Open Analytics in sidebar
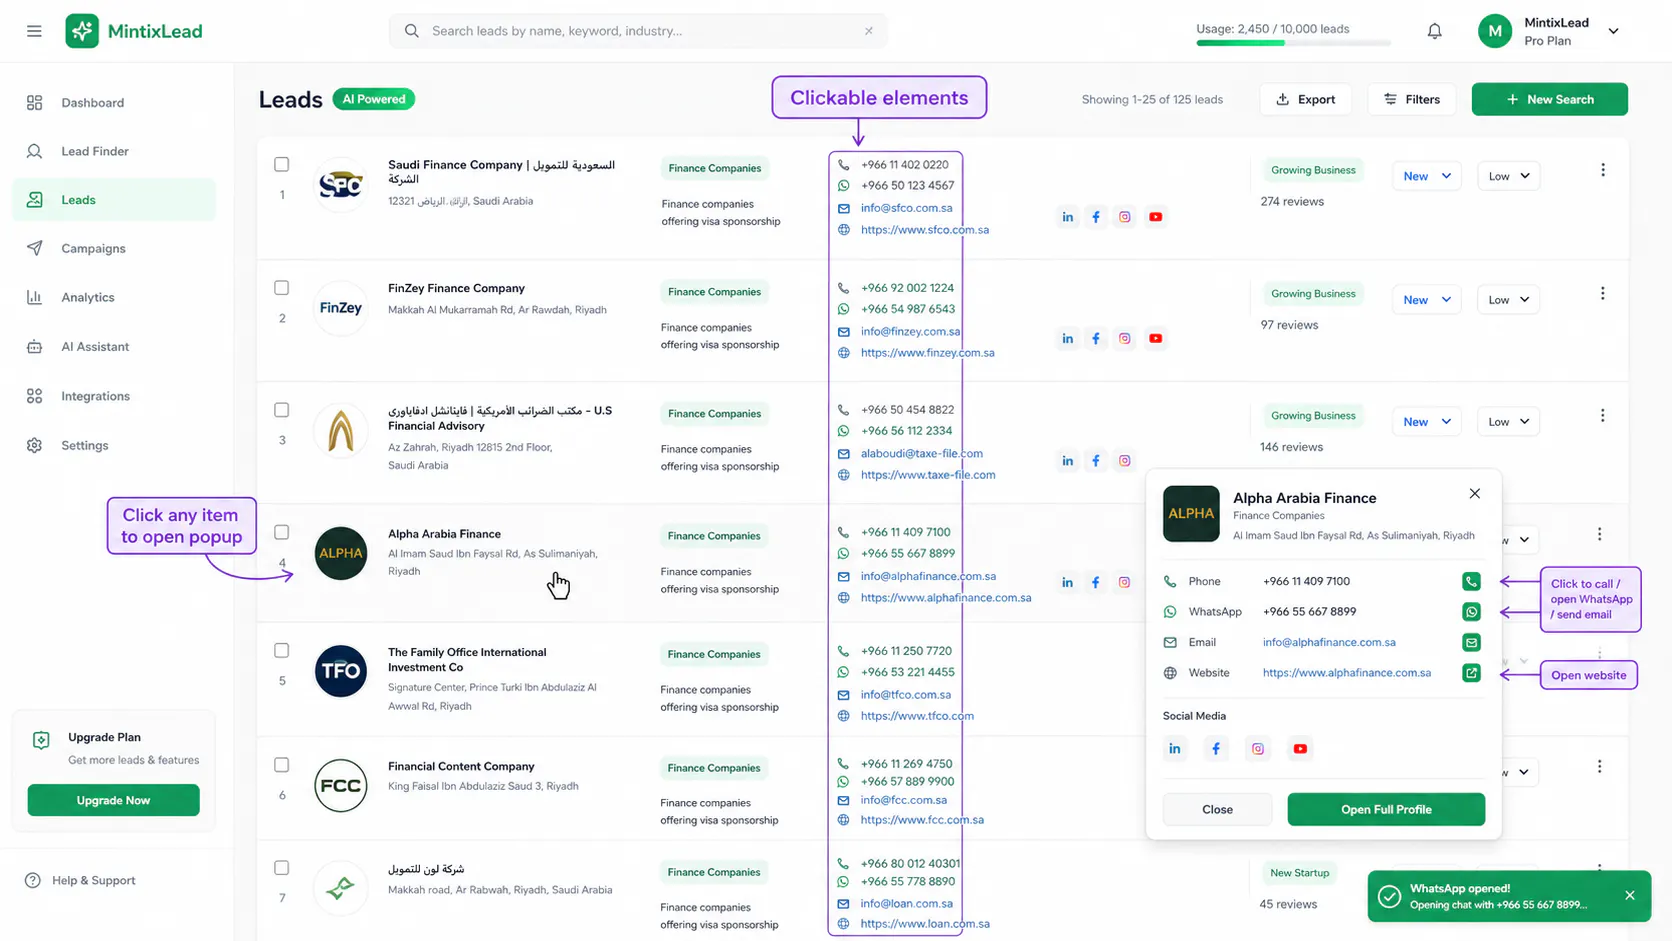Image resolution: width=1672 pixels, height=941 pixels. click(x=114, y=297)
